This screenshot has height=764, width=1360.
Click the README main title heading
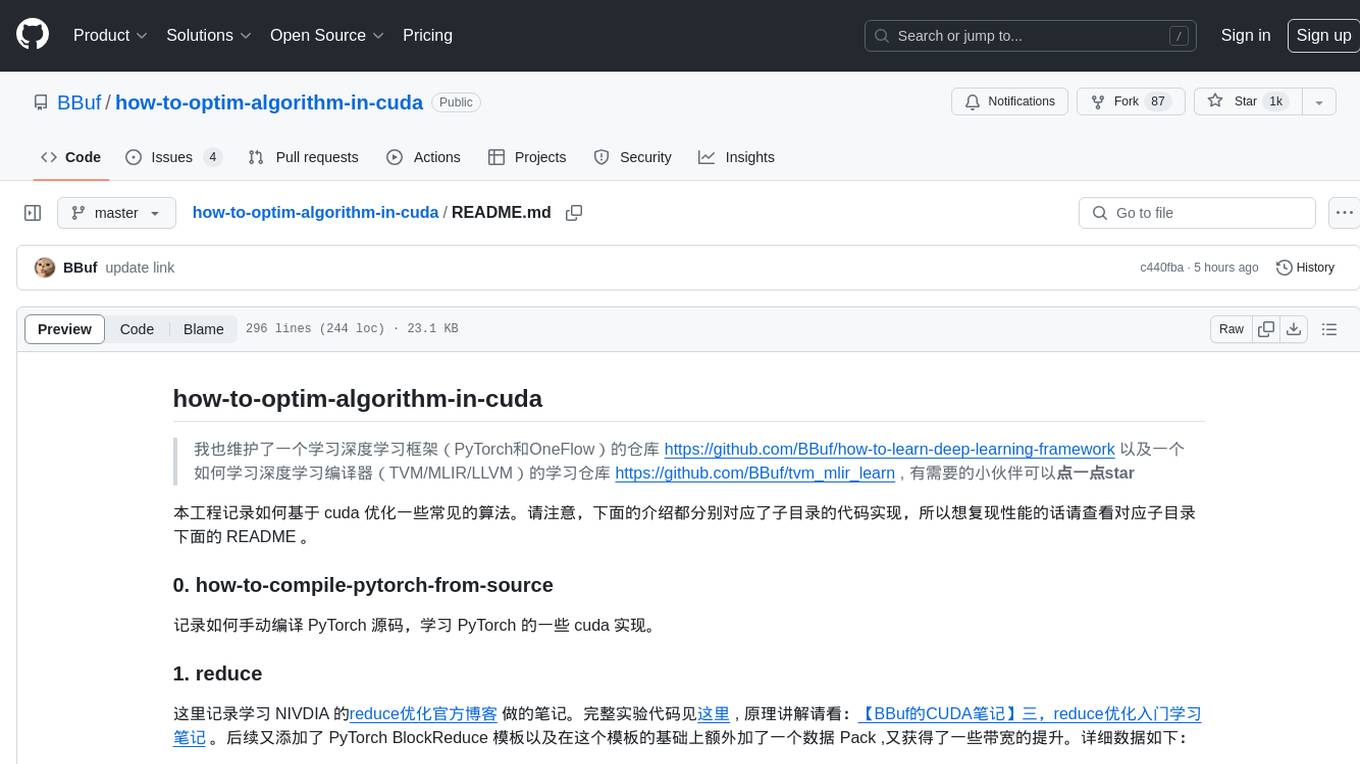357,398
